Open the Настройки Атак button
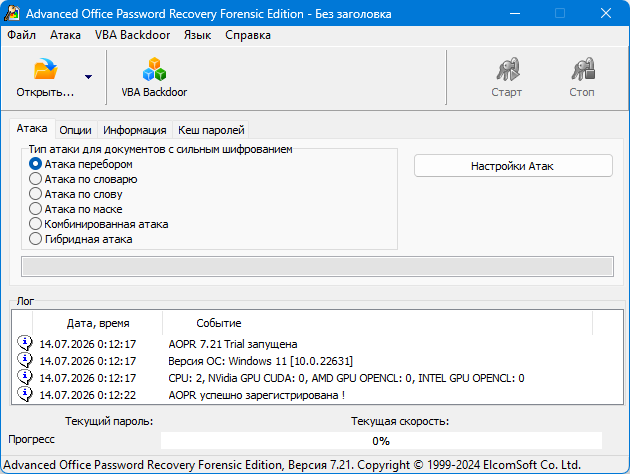The width and height of the screenshot is (630, 474). coord(513,166)
